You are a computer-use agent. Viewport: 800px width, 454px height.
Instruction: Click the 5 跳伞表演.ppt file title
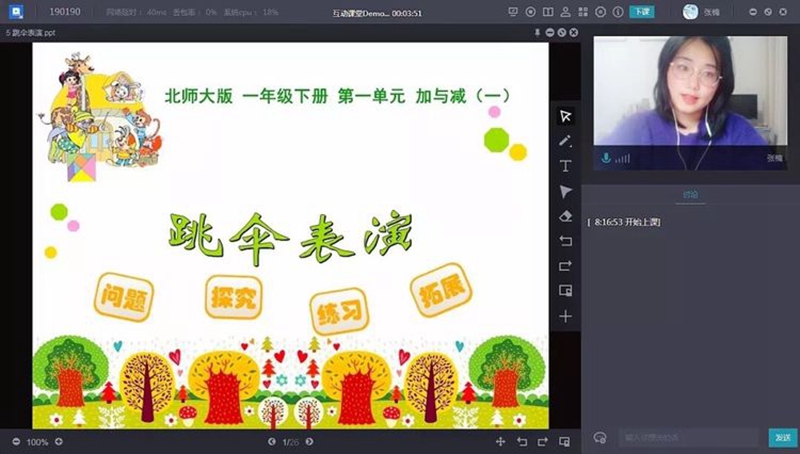[31, 33]
